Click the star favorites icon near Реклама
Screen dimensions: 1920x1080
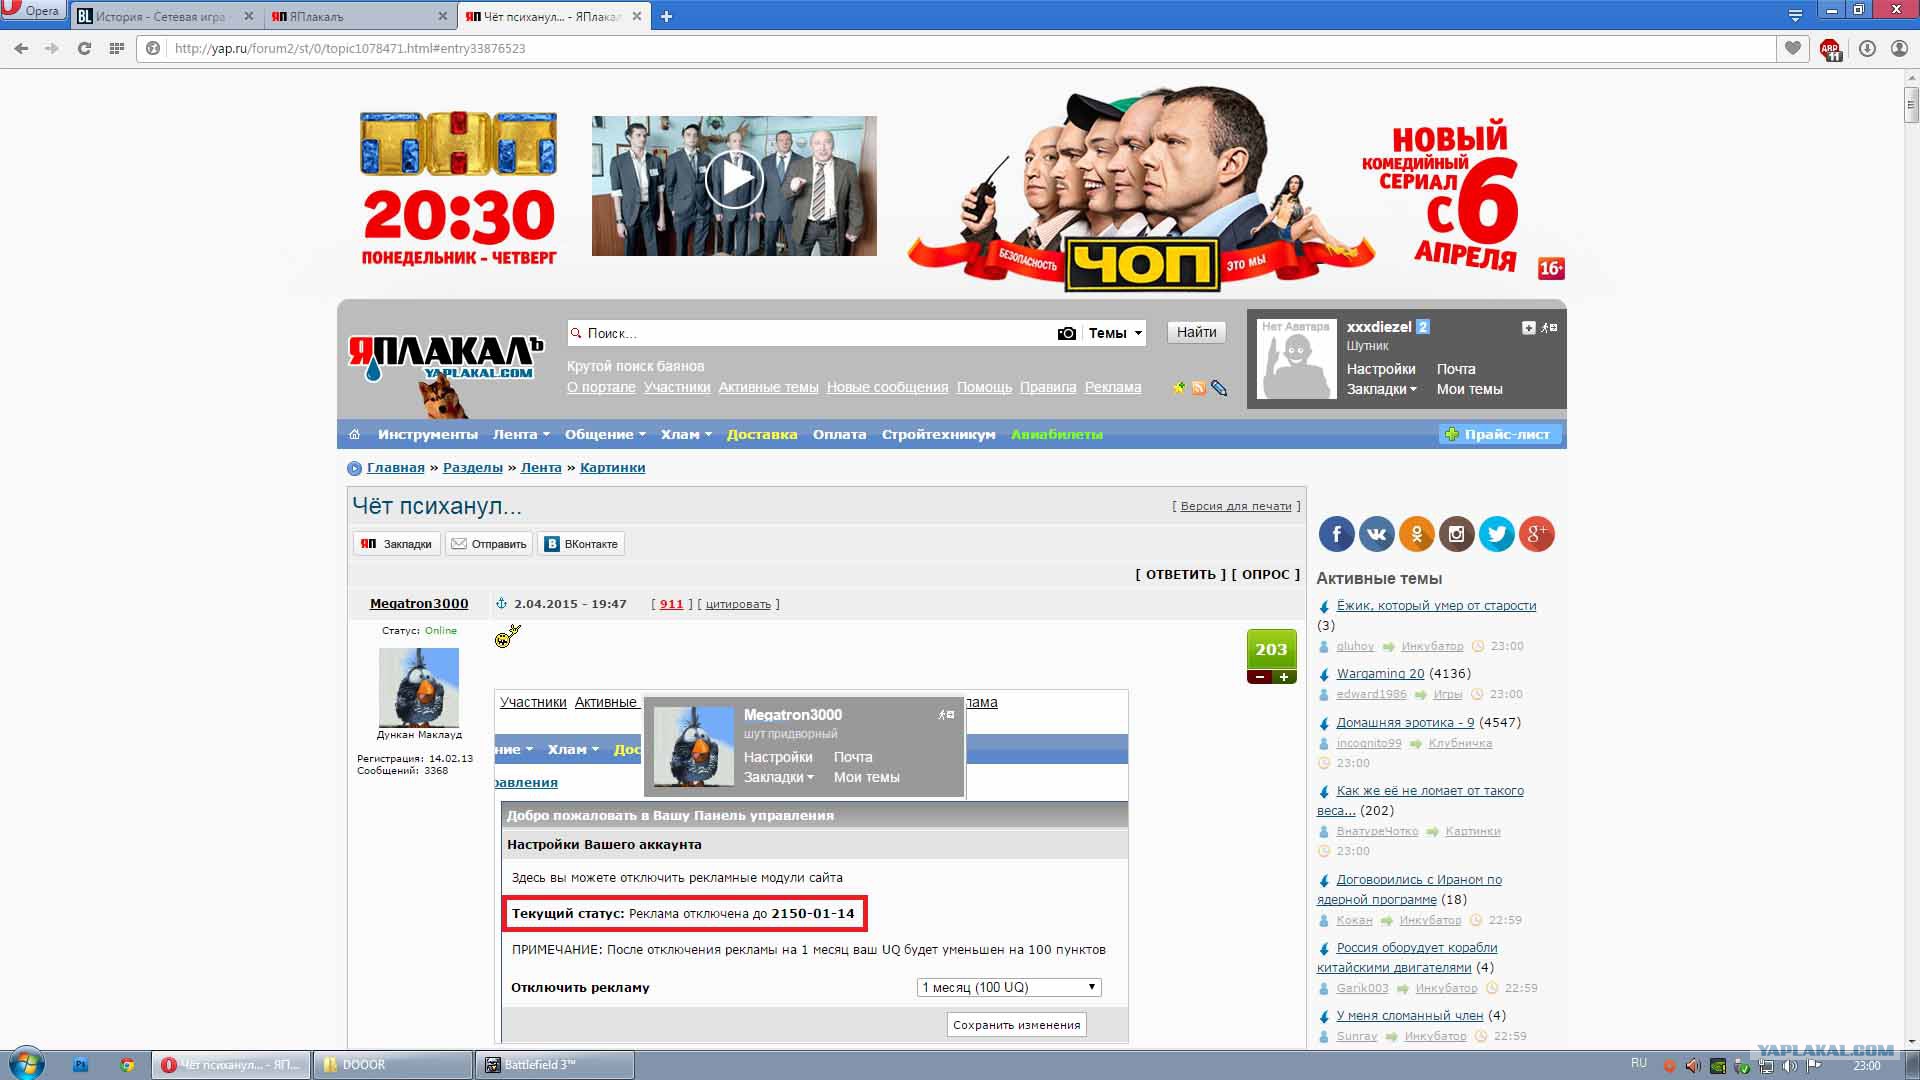pos(1179,388)
